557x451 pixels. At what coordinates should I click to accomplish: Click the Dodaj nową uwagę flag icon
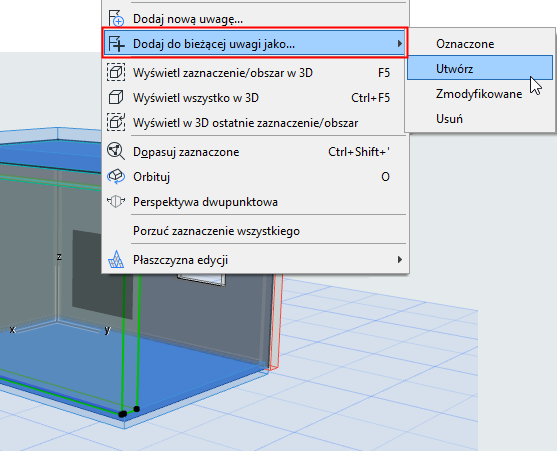pyautogui.click(x=116, y=18)
